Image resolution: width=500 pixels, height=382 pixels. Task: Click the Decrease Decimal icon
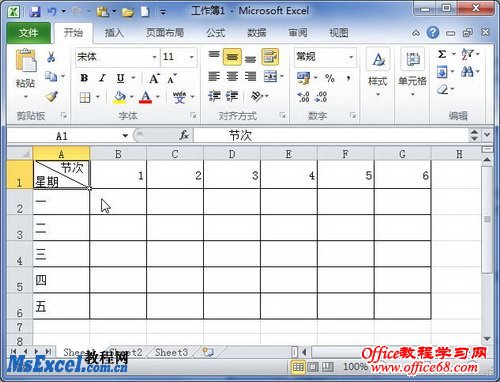coord(321,97)
